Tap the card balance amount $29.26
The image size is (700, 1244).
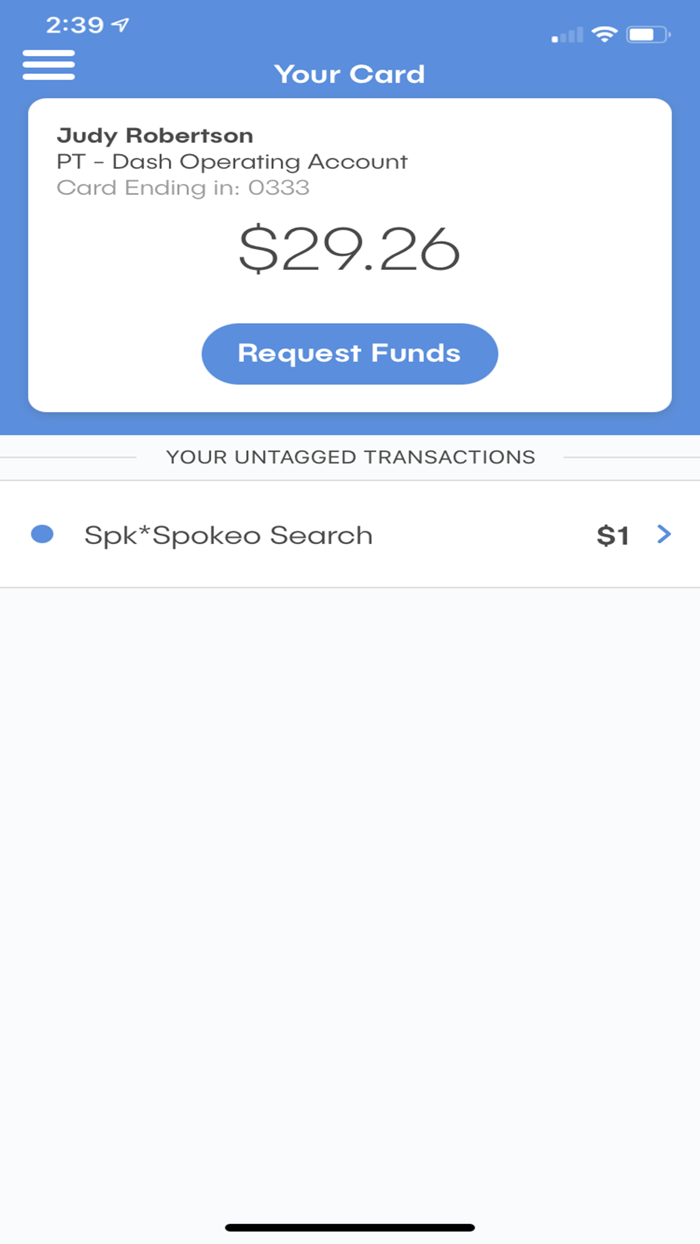point(349,250)
